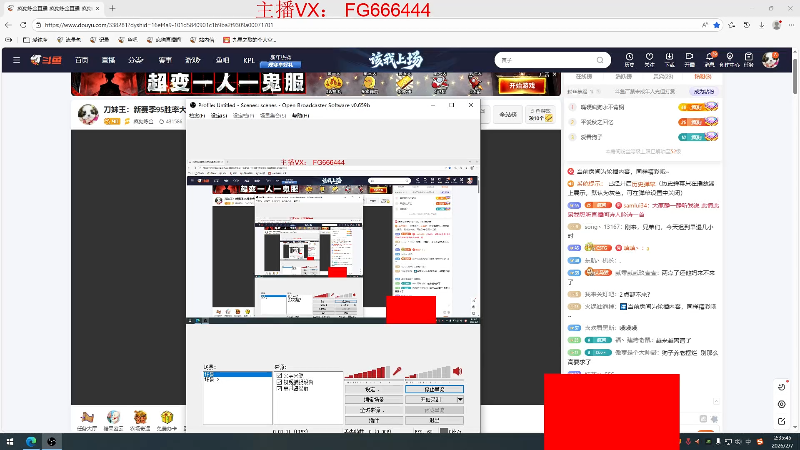
Task: Click 开始游戏 button on the banner ad
Action: pos(521,85)
